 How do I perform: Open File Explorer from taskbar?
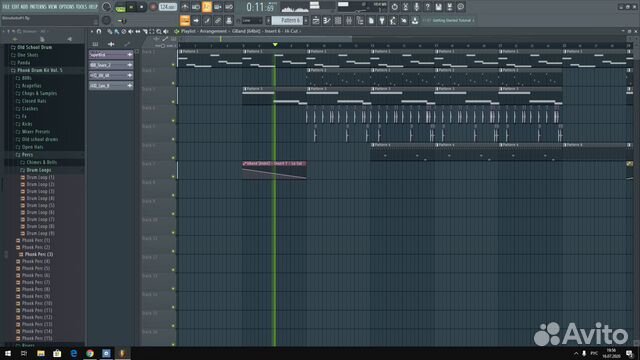40,353
